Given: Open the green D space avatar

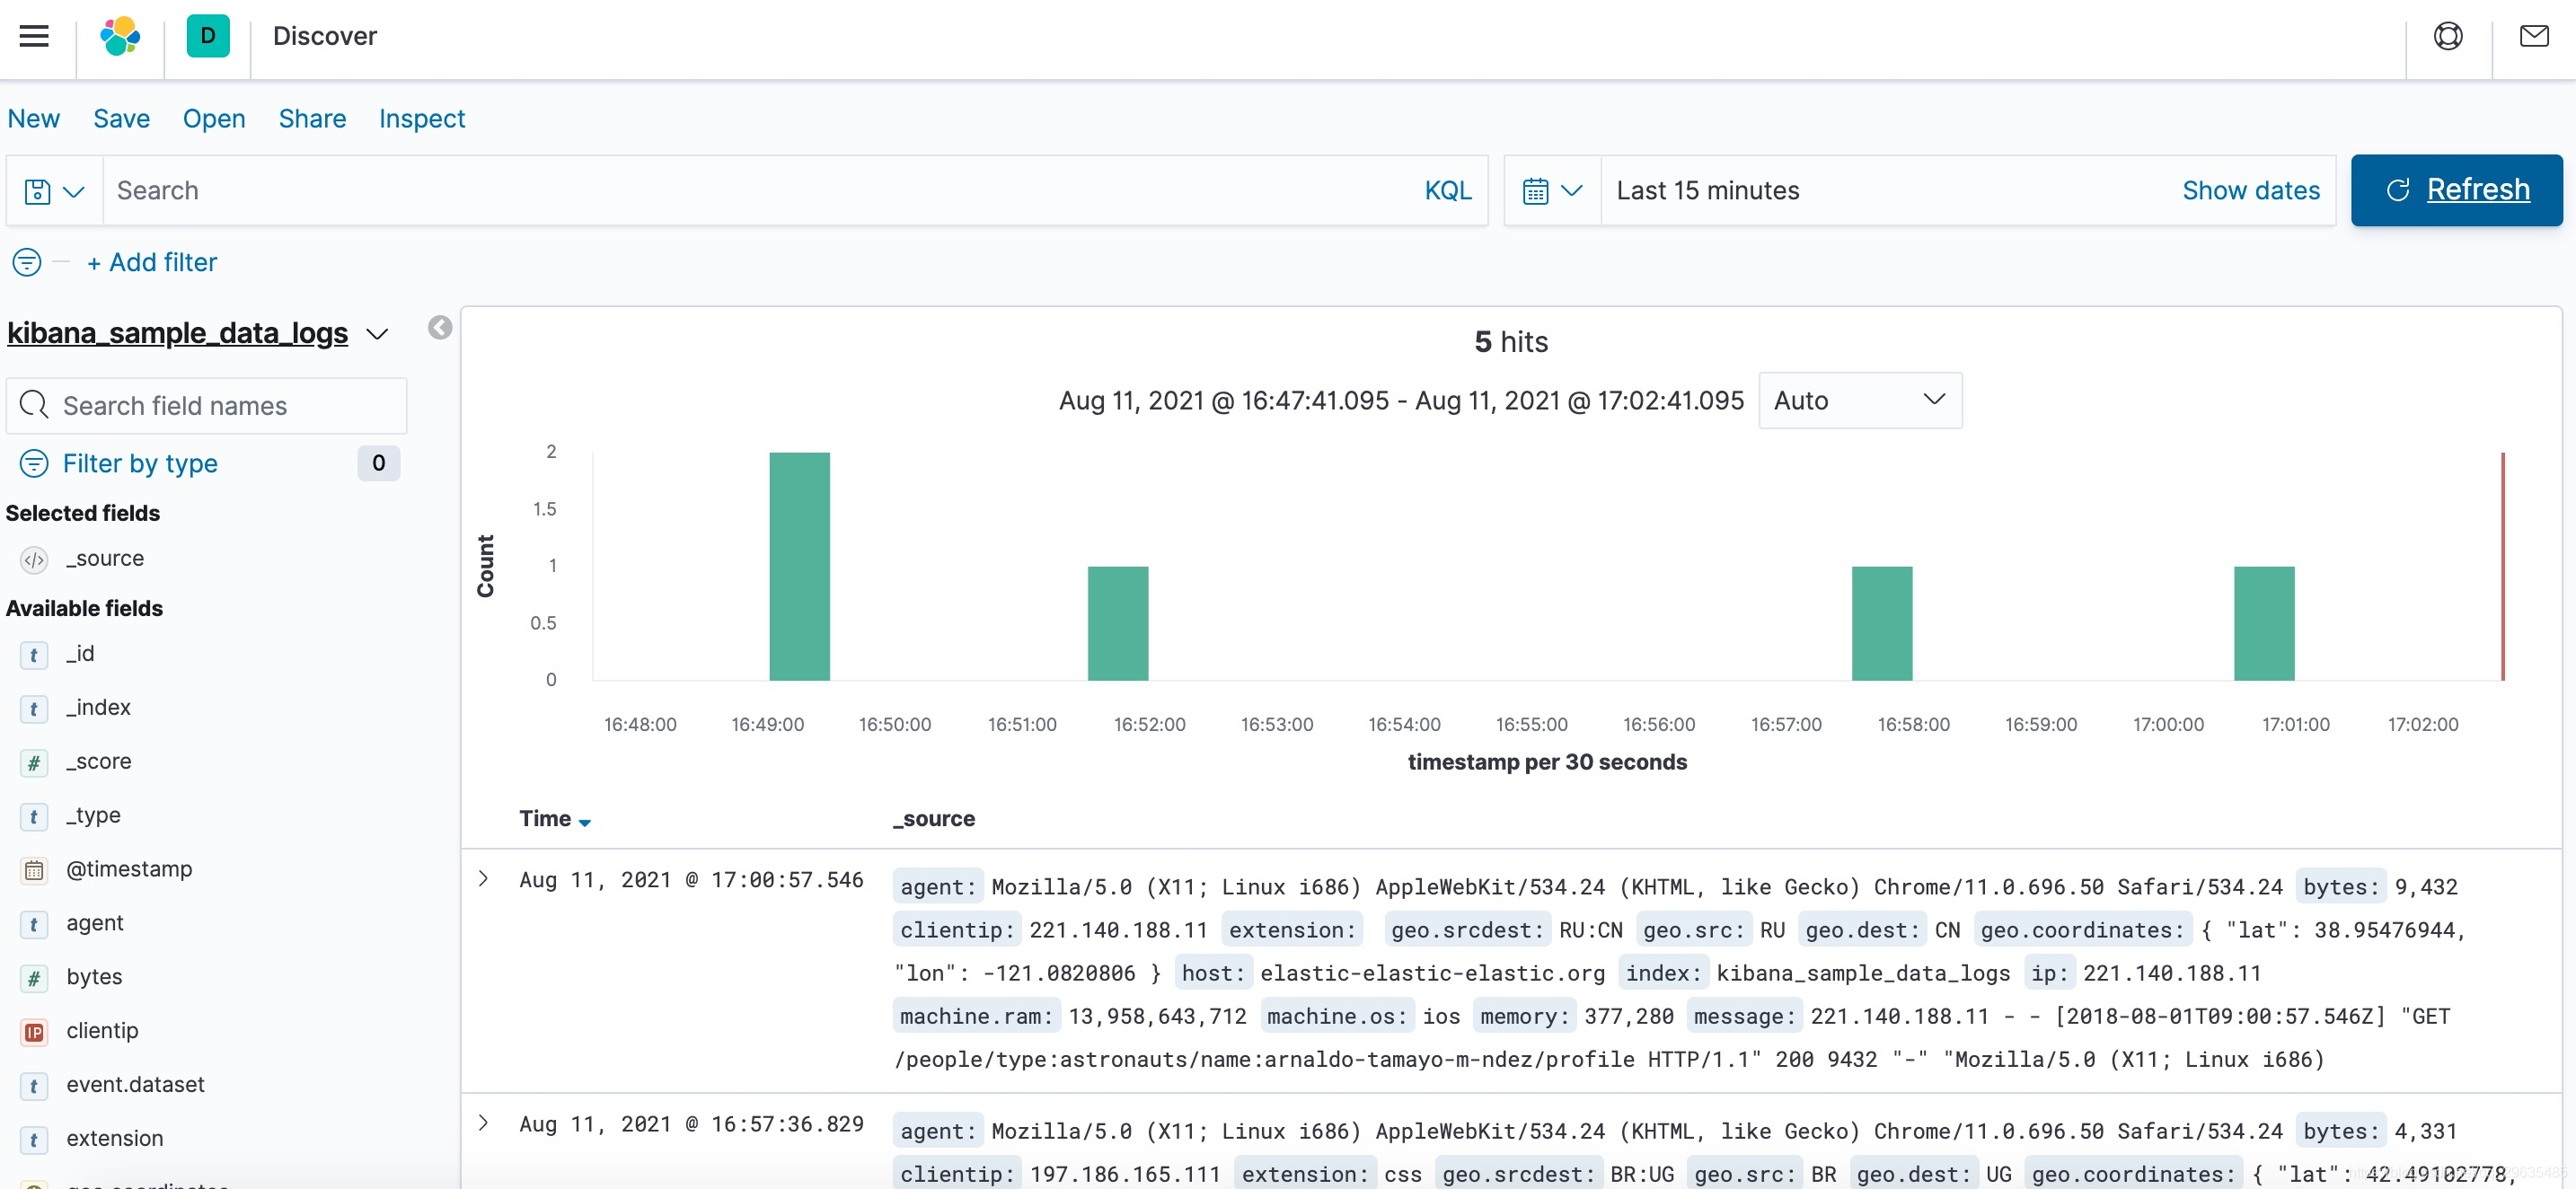Looking at the screenshot, I should tap(208, 36).
